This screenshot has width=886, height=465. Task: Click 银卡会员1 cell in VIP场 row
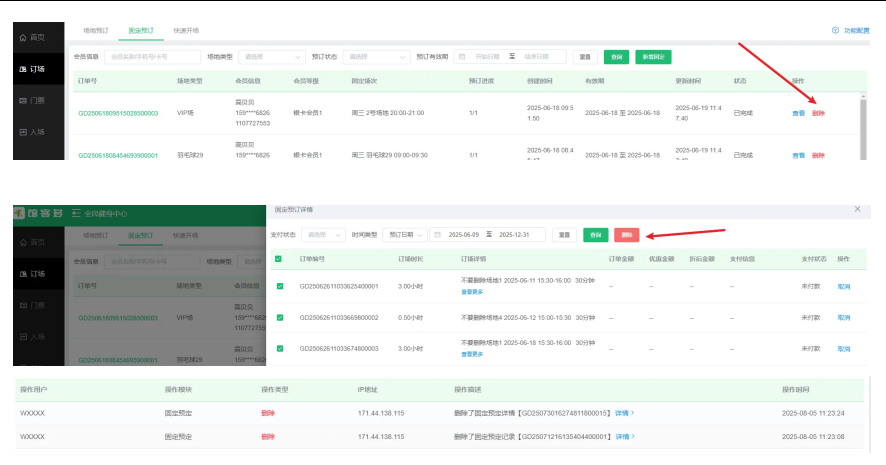pos(307,113)
